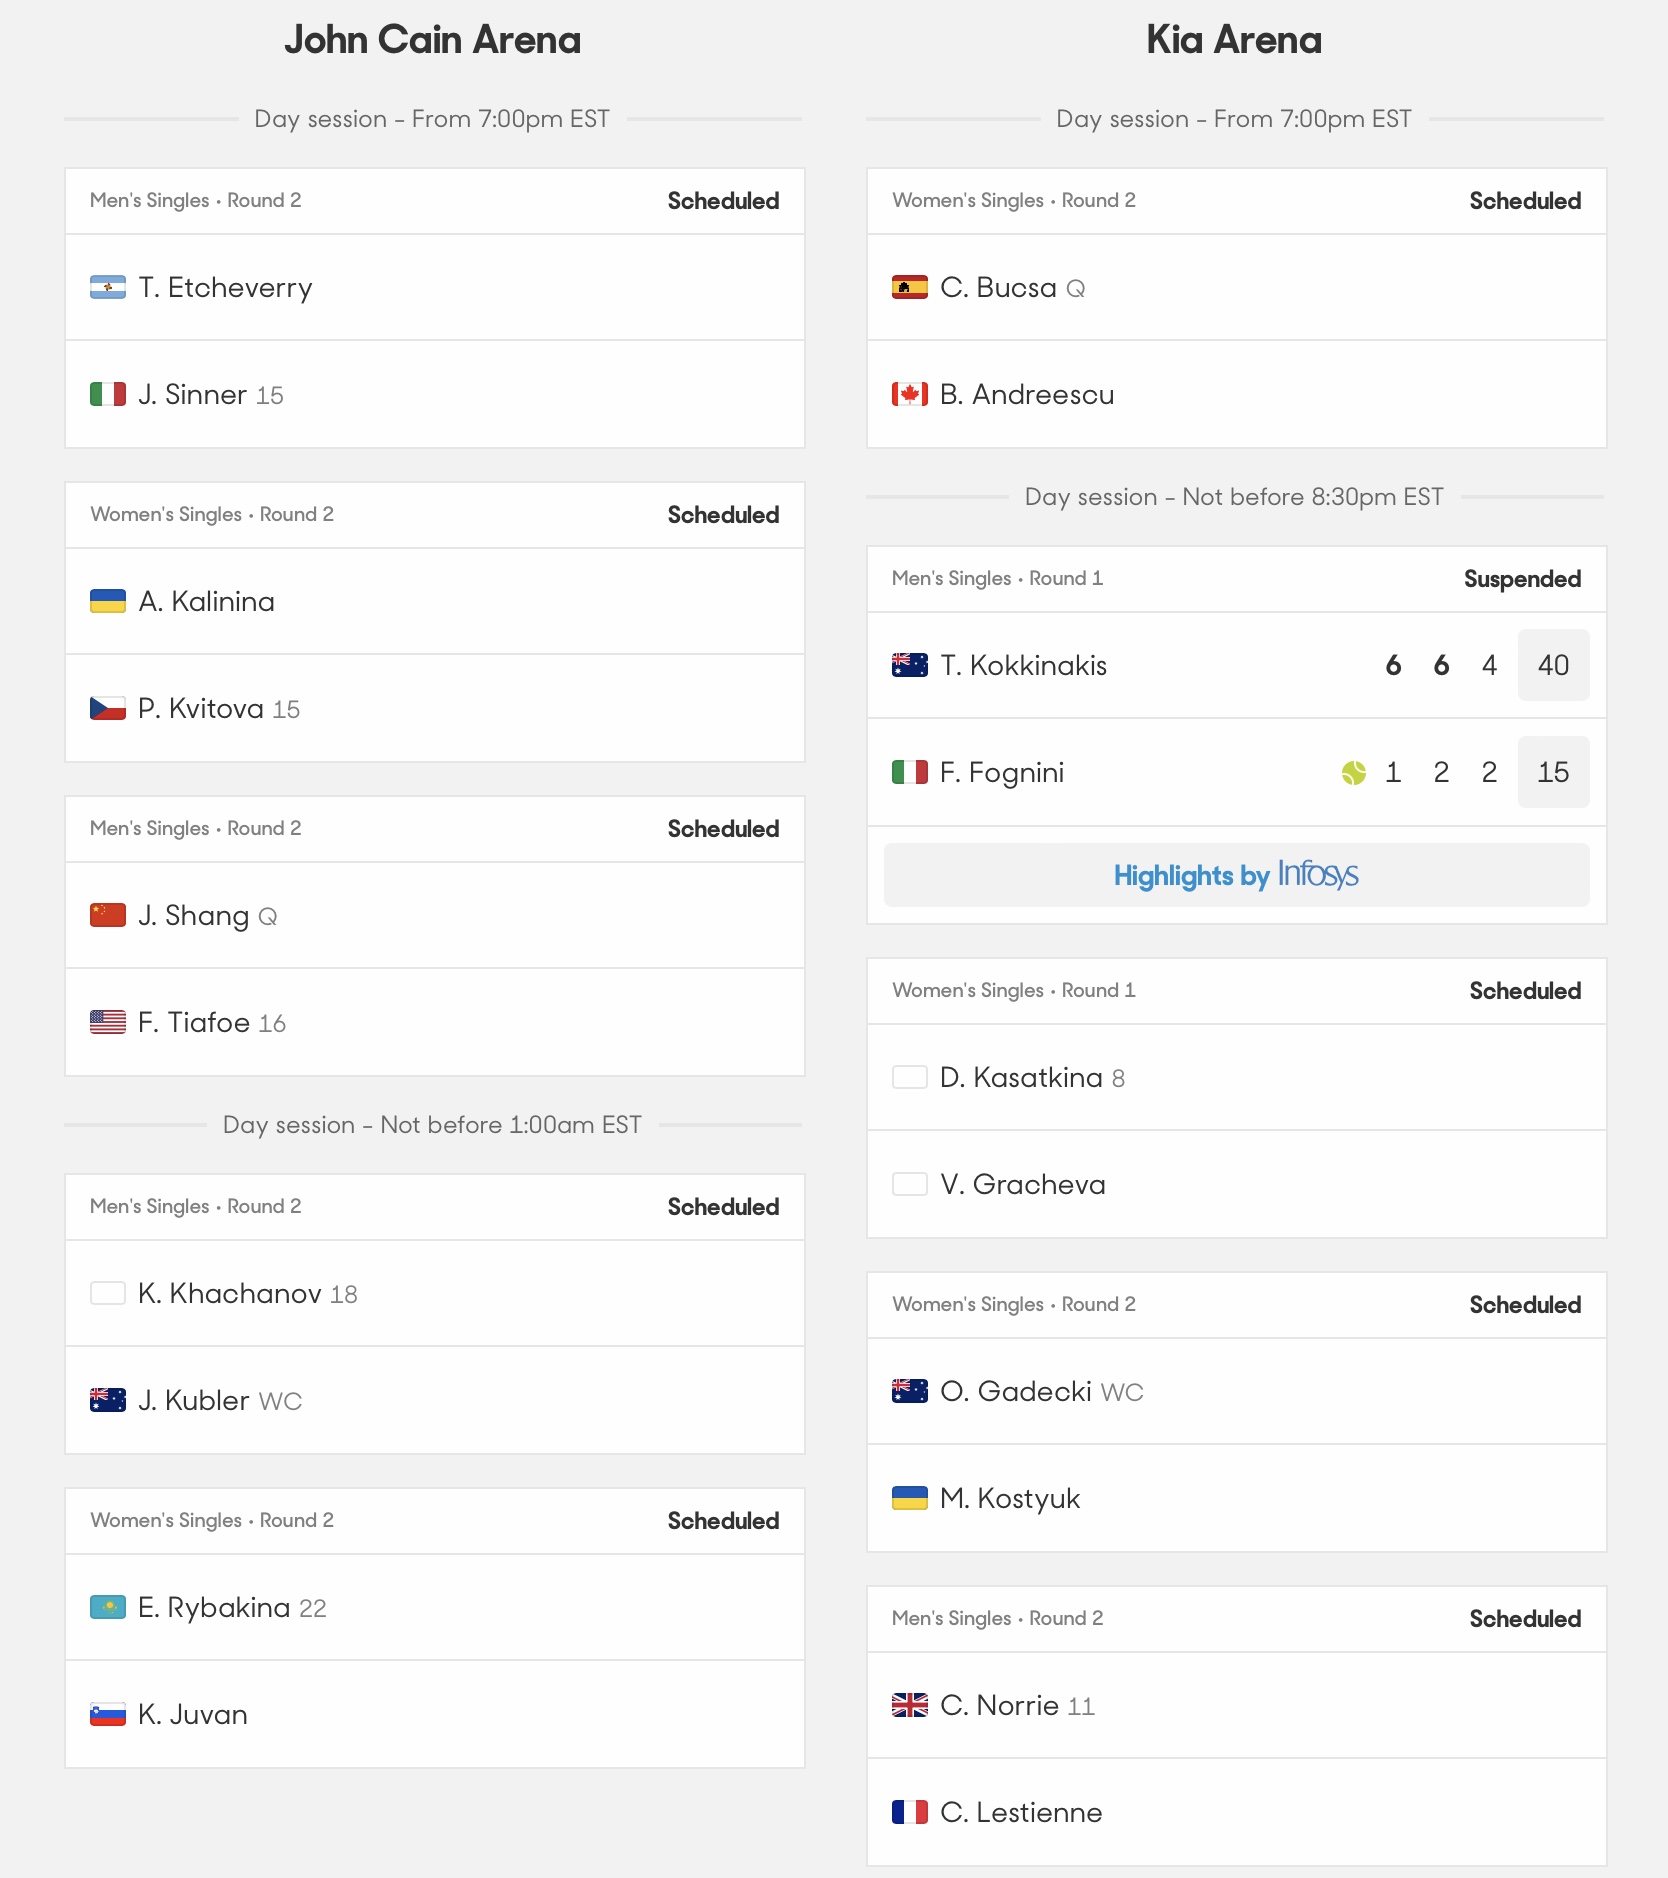
Task: Click the UK flag next to C. Norrie
Action: pyautogui.click(x=909, y=1706)
